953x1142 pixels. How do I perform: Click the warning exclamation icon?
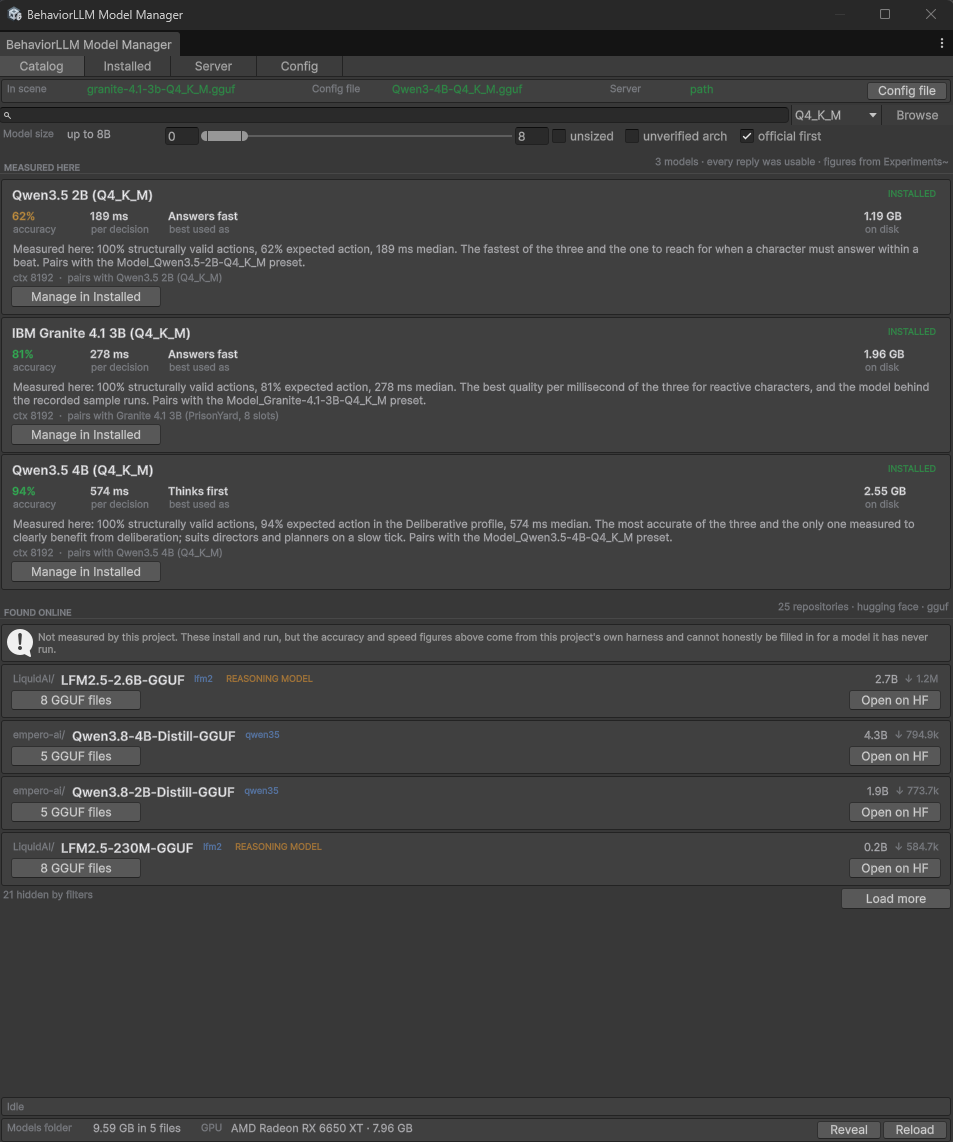pos(20,642)
